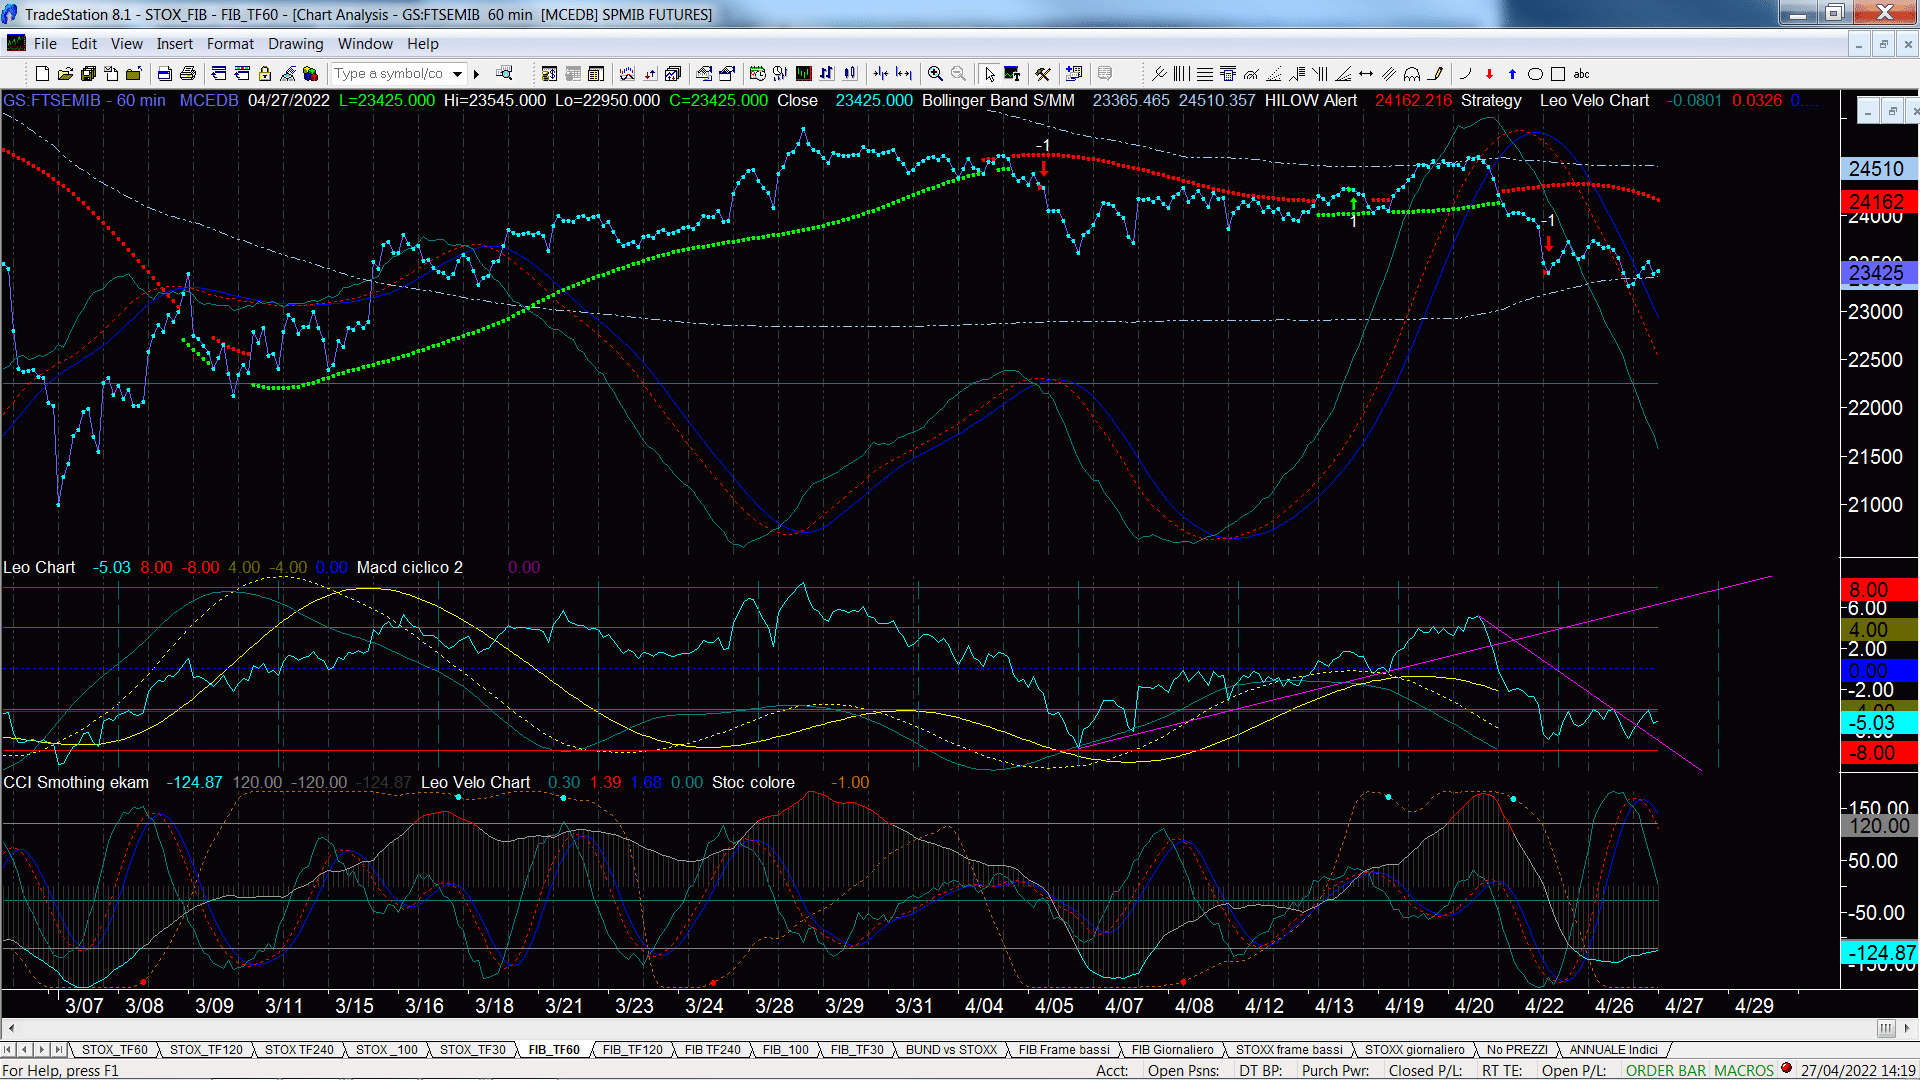Open the View menu
1920x1080 pixels.
pos(126,44)
